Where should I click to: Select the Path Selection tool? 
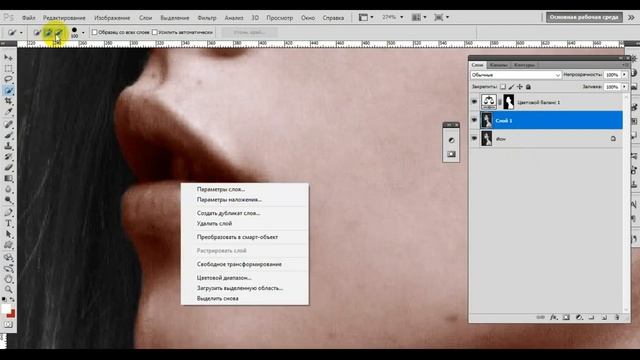(8, 234)
